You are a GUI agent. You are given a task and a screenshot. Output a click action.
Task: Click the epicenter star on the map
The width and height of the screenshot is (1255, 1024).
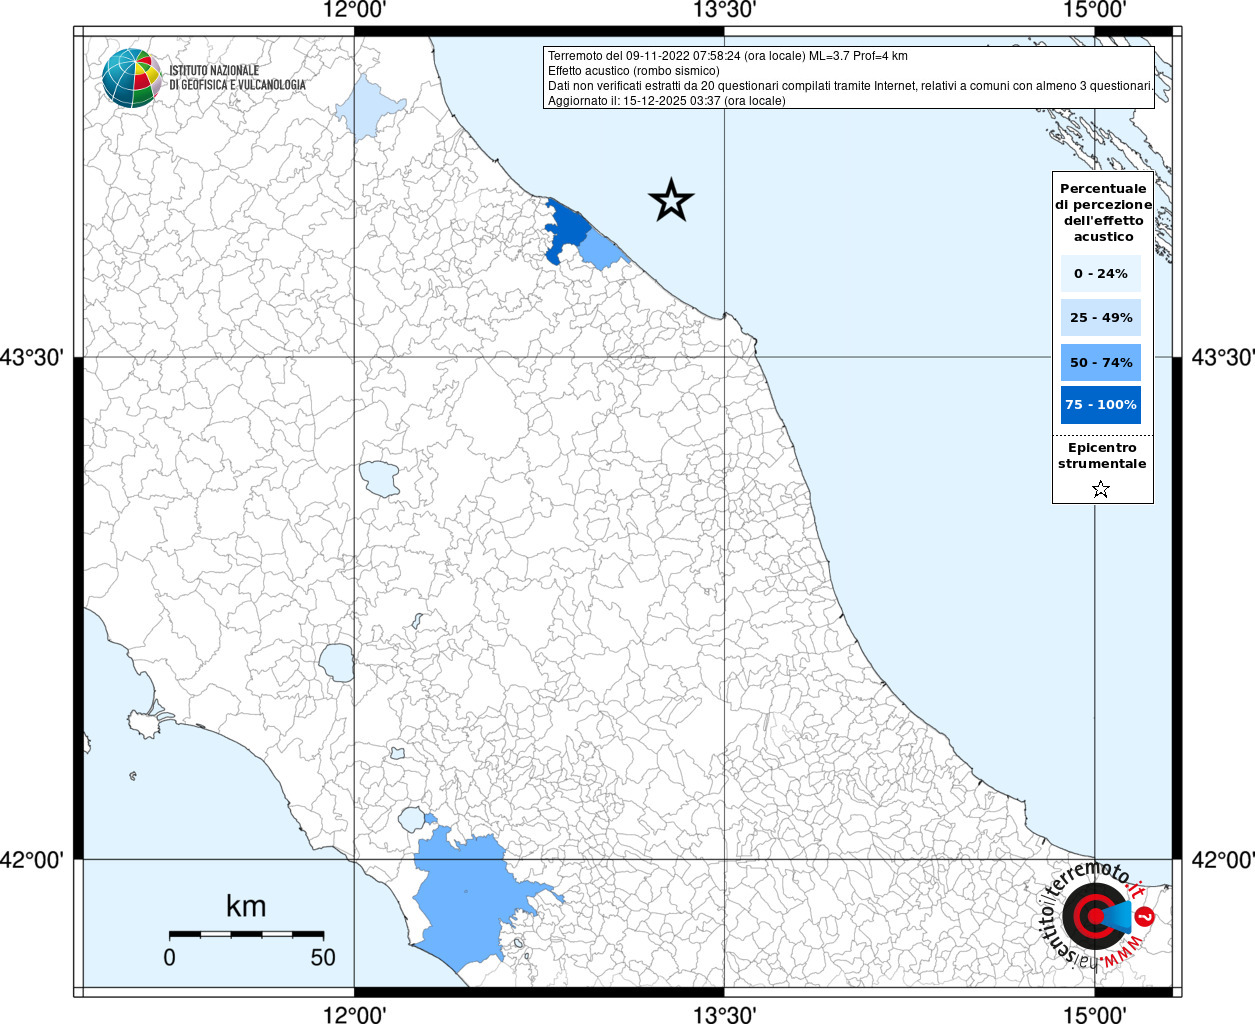(671, 200)
